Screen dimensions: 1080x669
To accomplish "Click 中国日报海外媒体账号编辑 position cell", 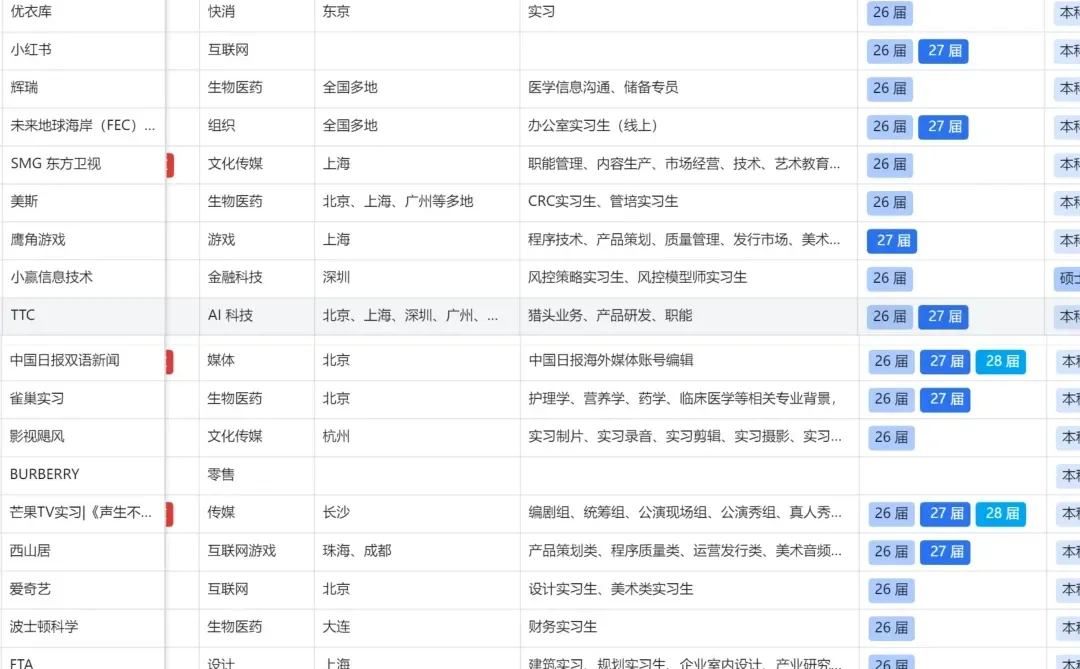I will [611, 360].
